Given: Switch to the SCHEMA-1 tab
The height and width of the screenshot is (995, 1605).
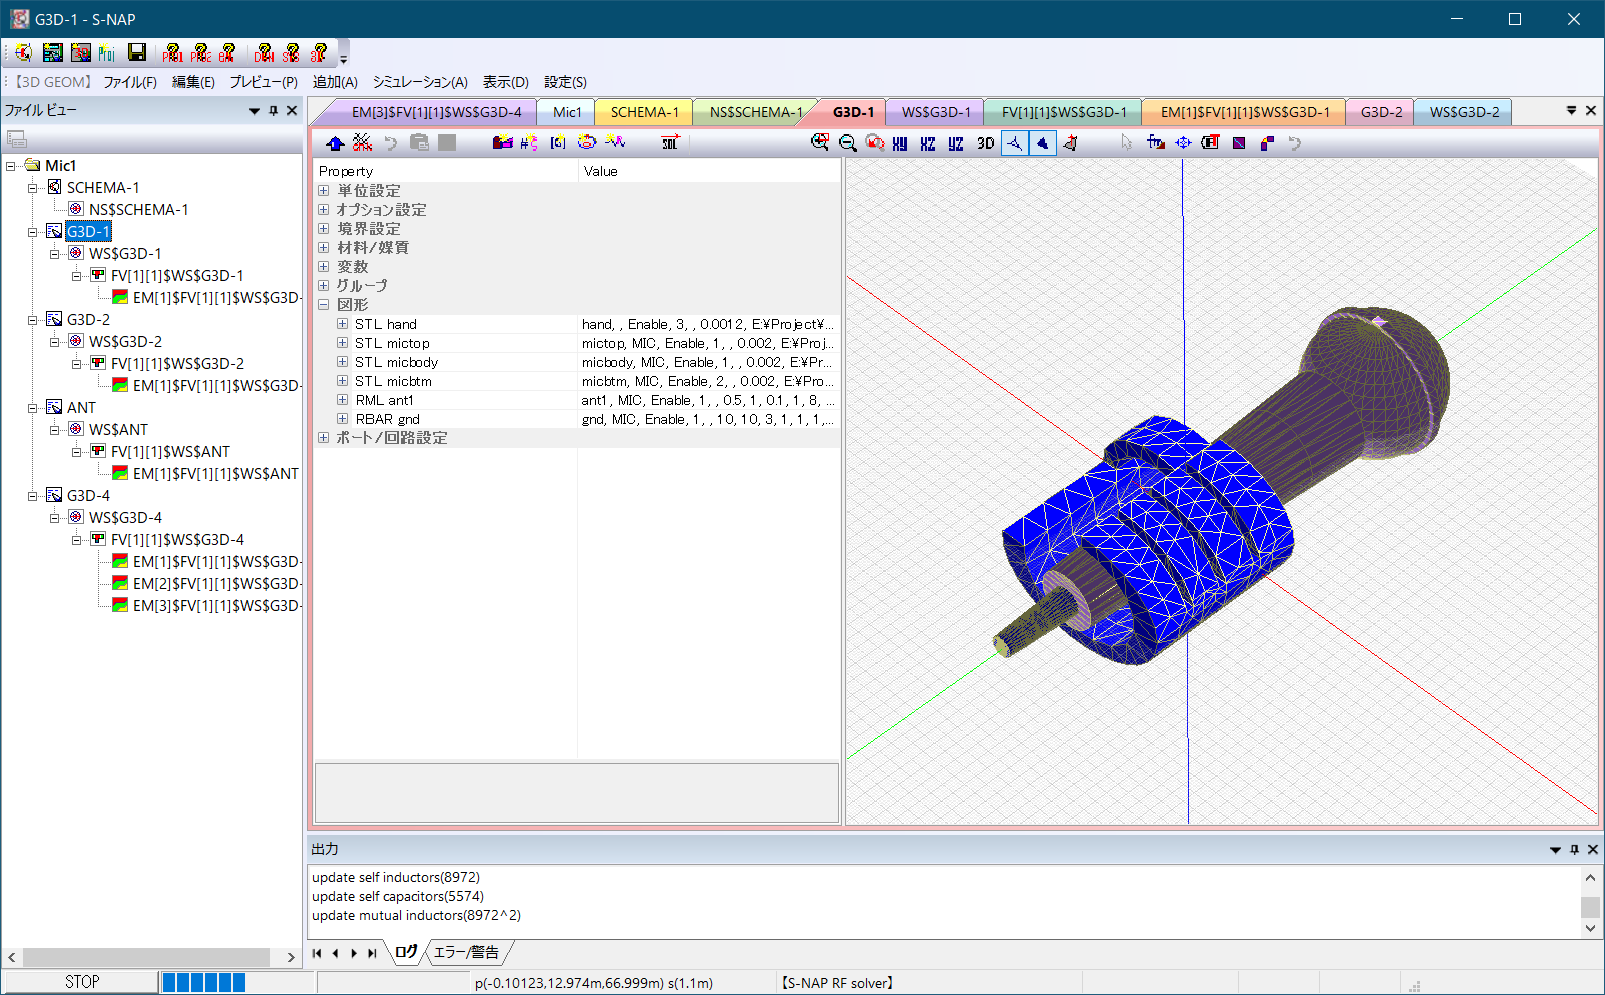Looking at the screenshot, I should (644, 112).
